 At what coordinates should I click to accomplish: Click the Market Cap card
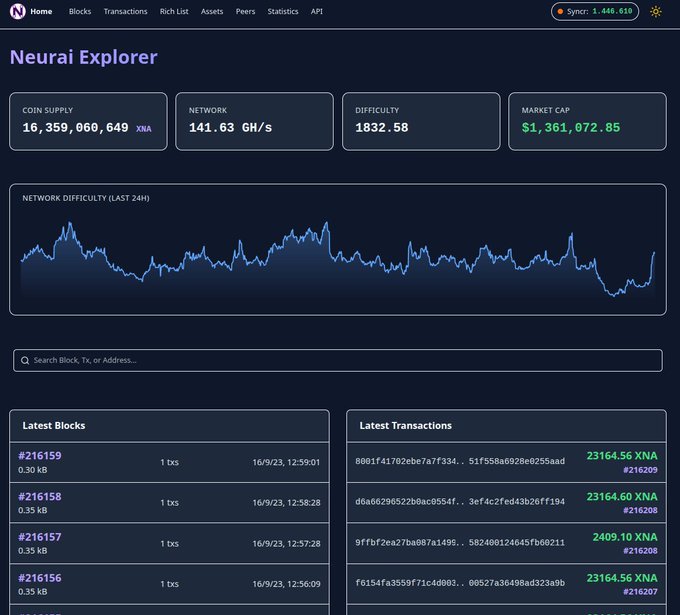(x=587, y=121)
